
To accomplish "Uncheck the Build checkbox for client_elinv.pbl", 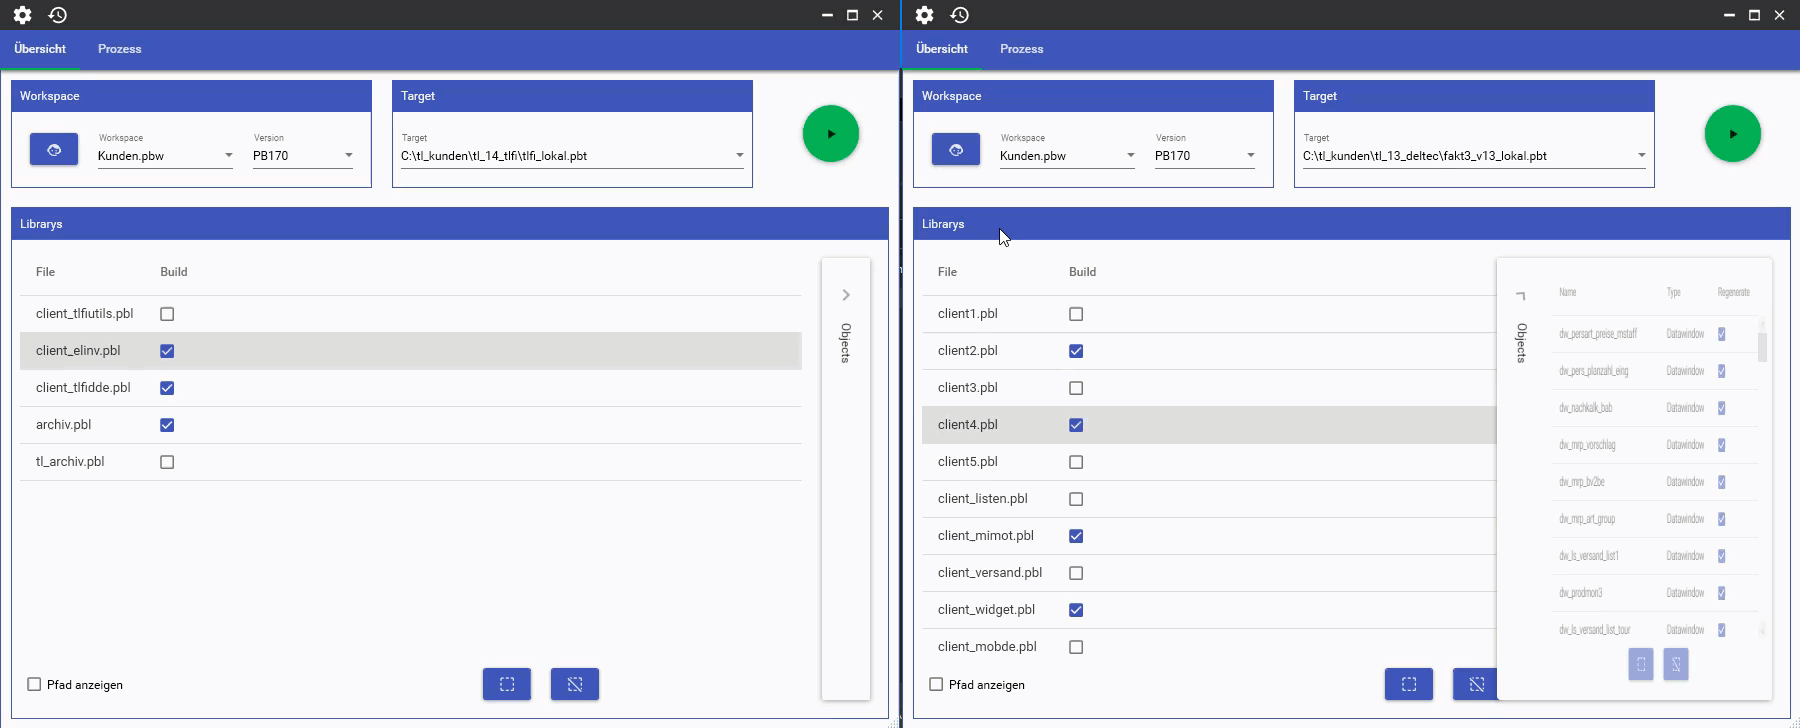I will tap(167, 351).
